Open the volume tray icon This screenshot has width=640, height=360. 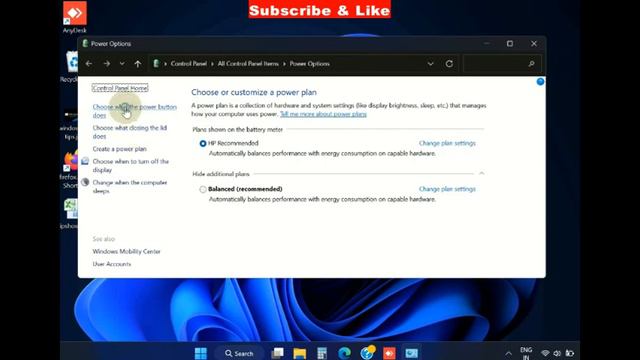[x=557, y=353]
